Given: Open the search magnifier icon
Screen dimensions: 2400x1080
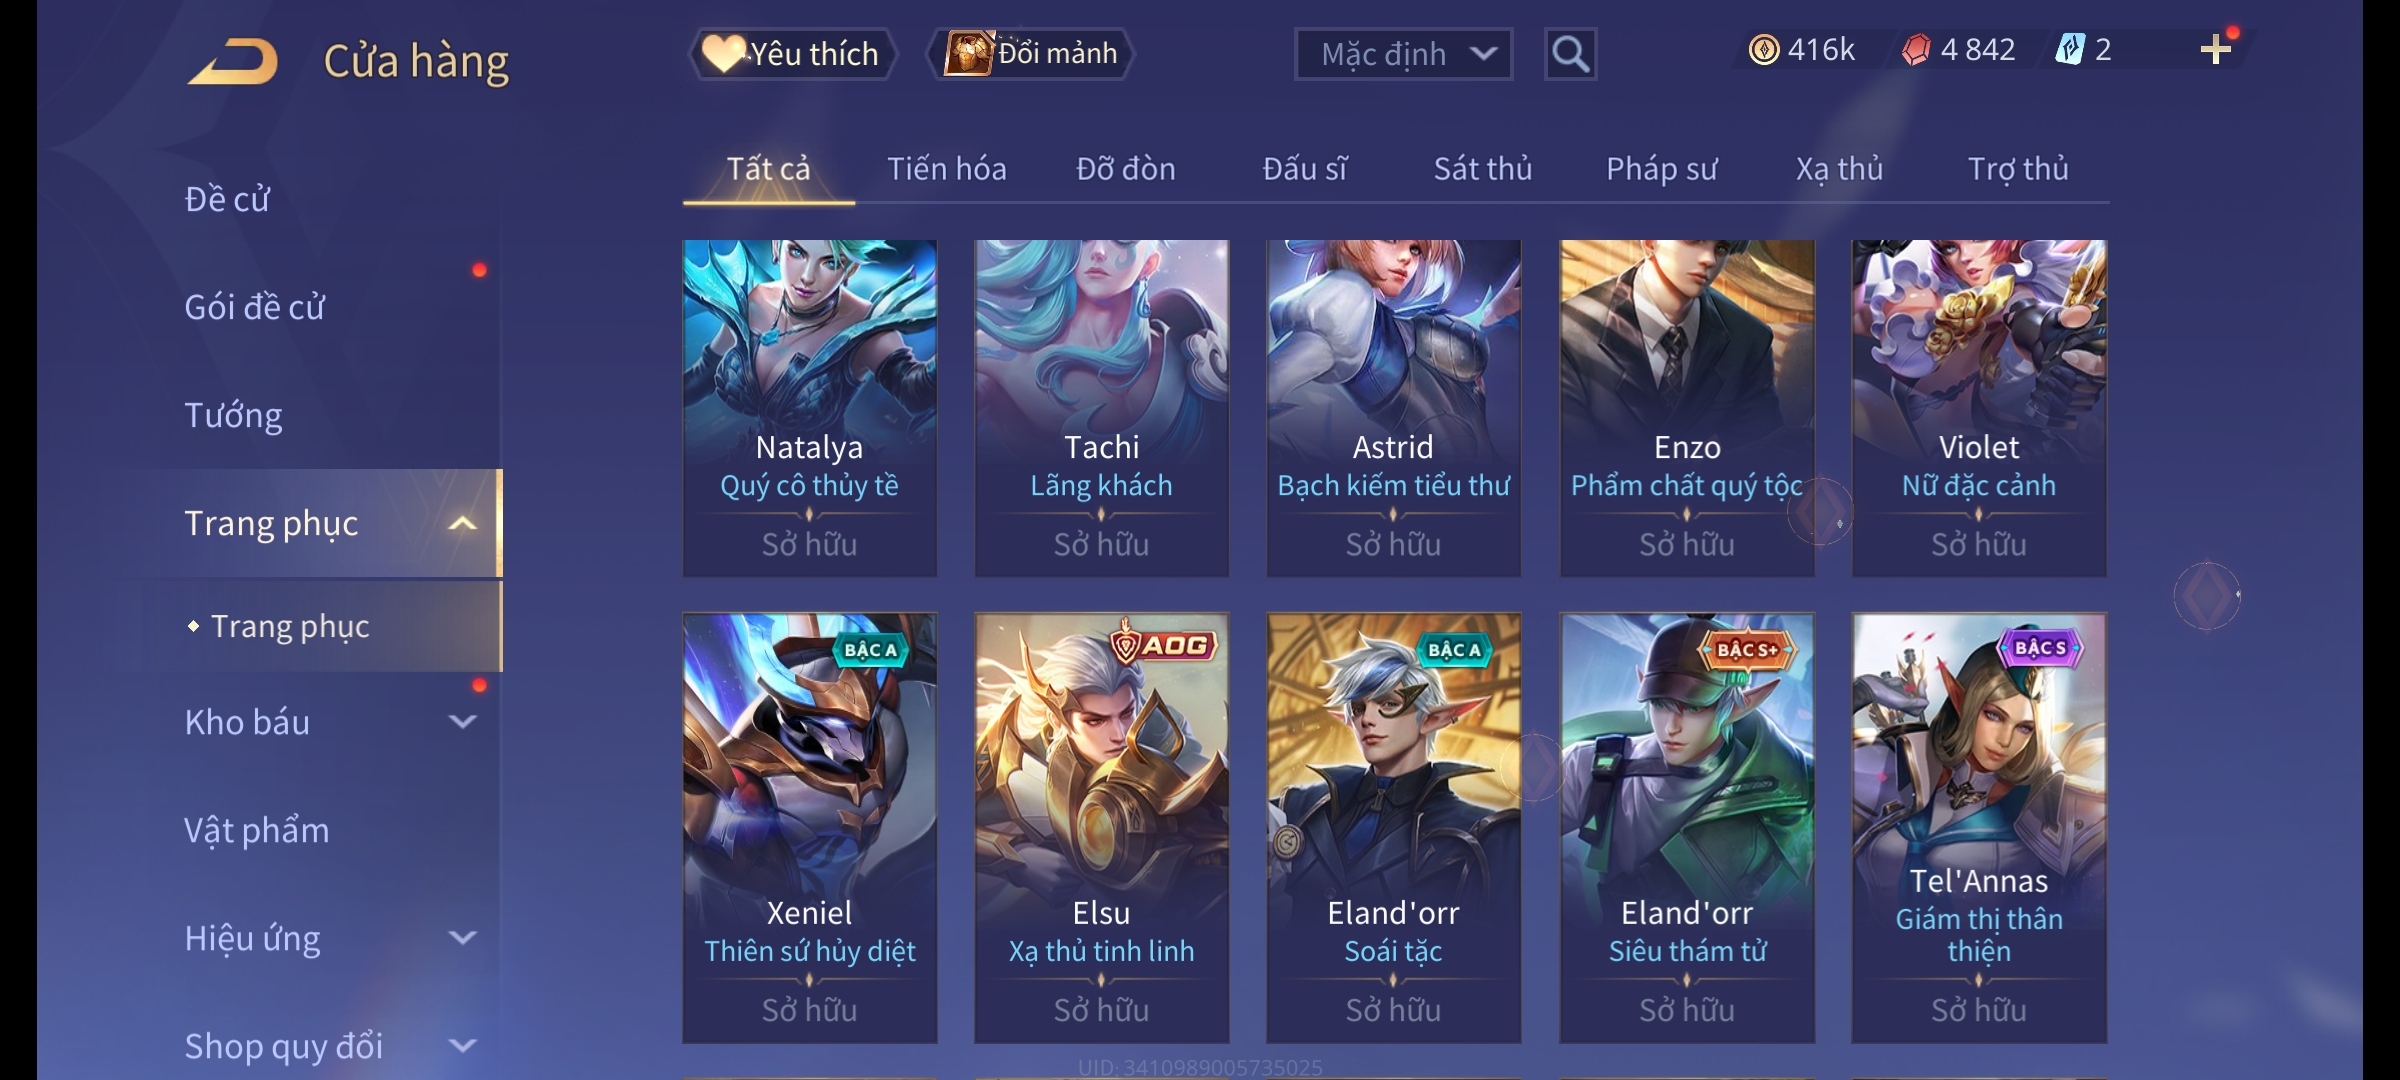Looking at the screenshot, I should coord(1570,54).
